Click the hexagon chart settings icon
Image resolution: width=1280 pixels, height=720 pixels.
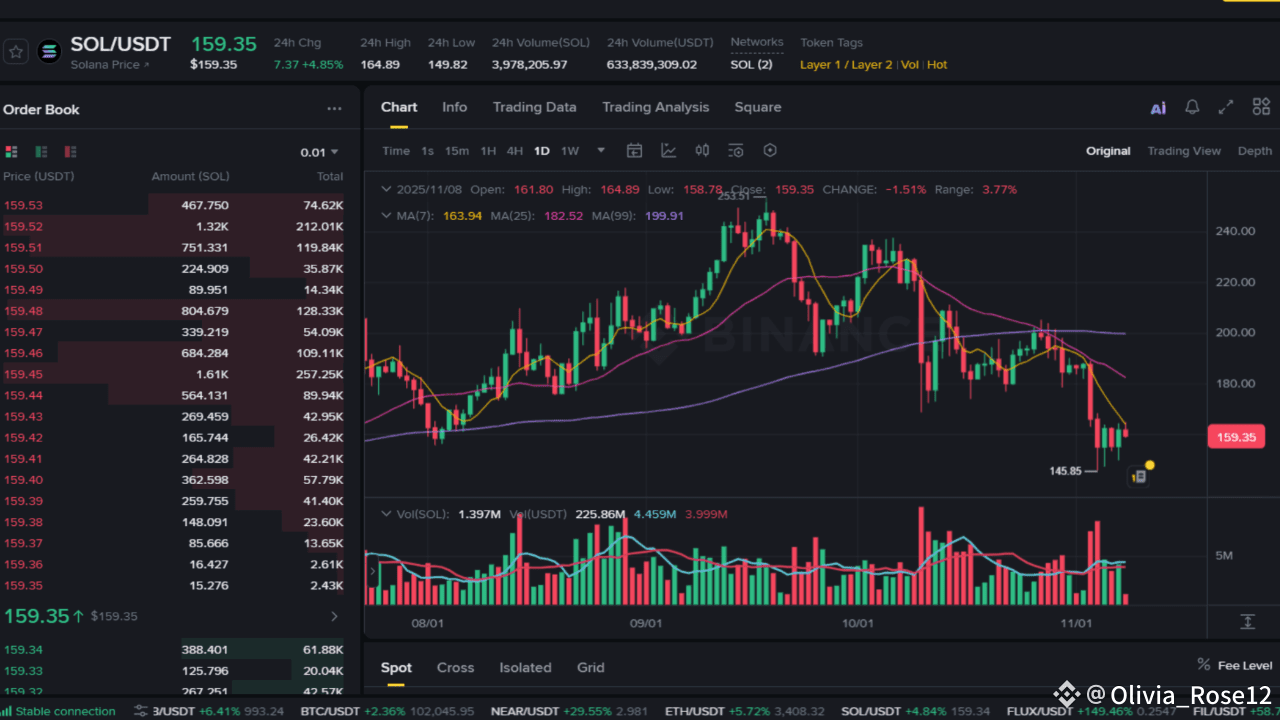coord(770,151)
